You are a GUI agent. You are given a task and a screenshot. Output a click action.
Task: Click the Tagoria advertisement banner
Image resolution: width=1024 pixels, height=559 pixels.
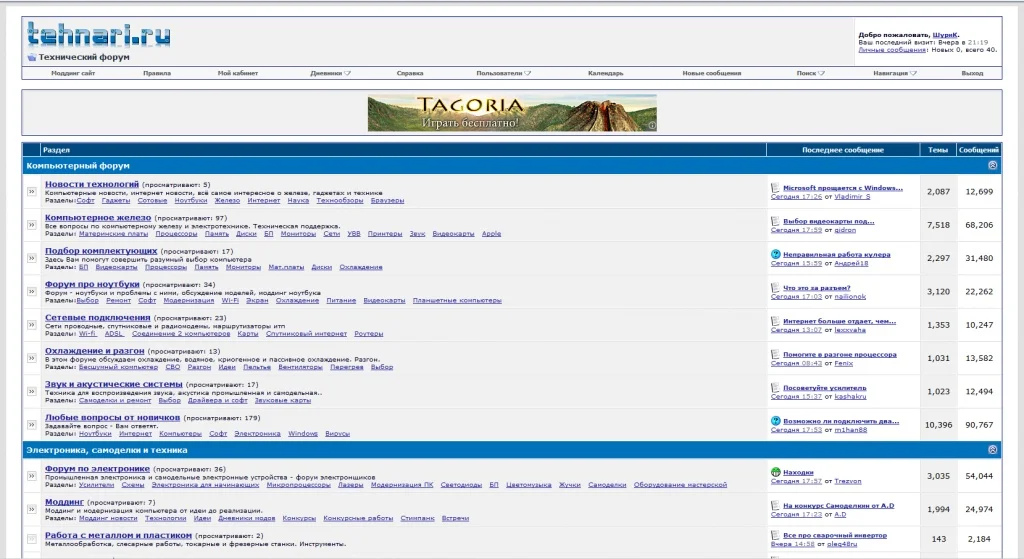click(x=512, y=113)
